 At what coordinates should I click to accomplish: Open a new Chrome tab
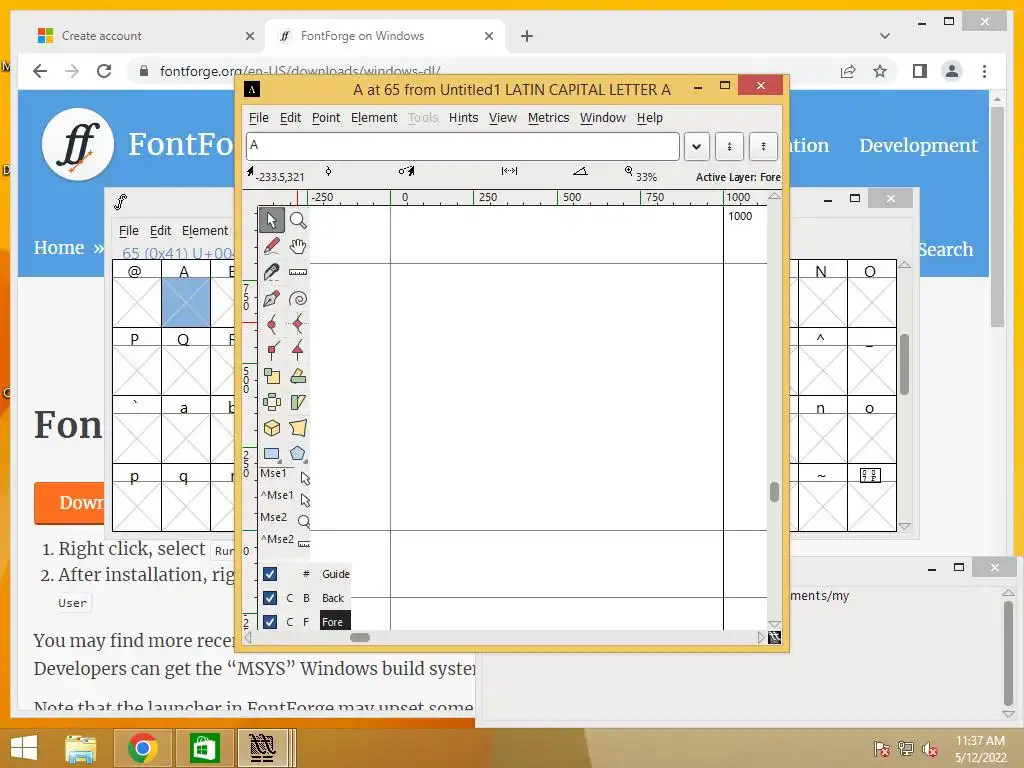point(527,36)
